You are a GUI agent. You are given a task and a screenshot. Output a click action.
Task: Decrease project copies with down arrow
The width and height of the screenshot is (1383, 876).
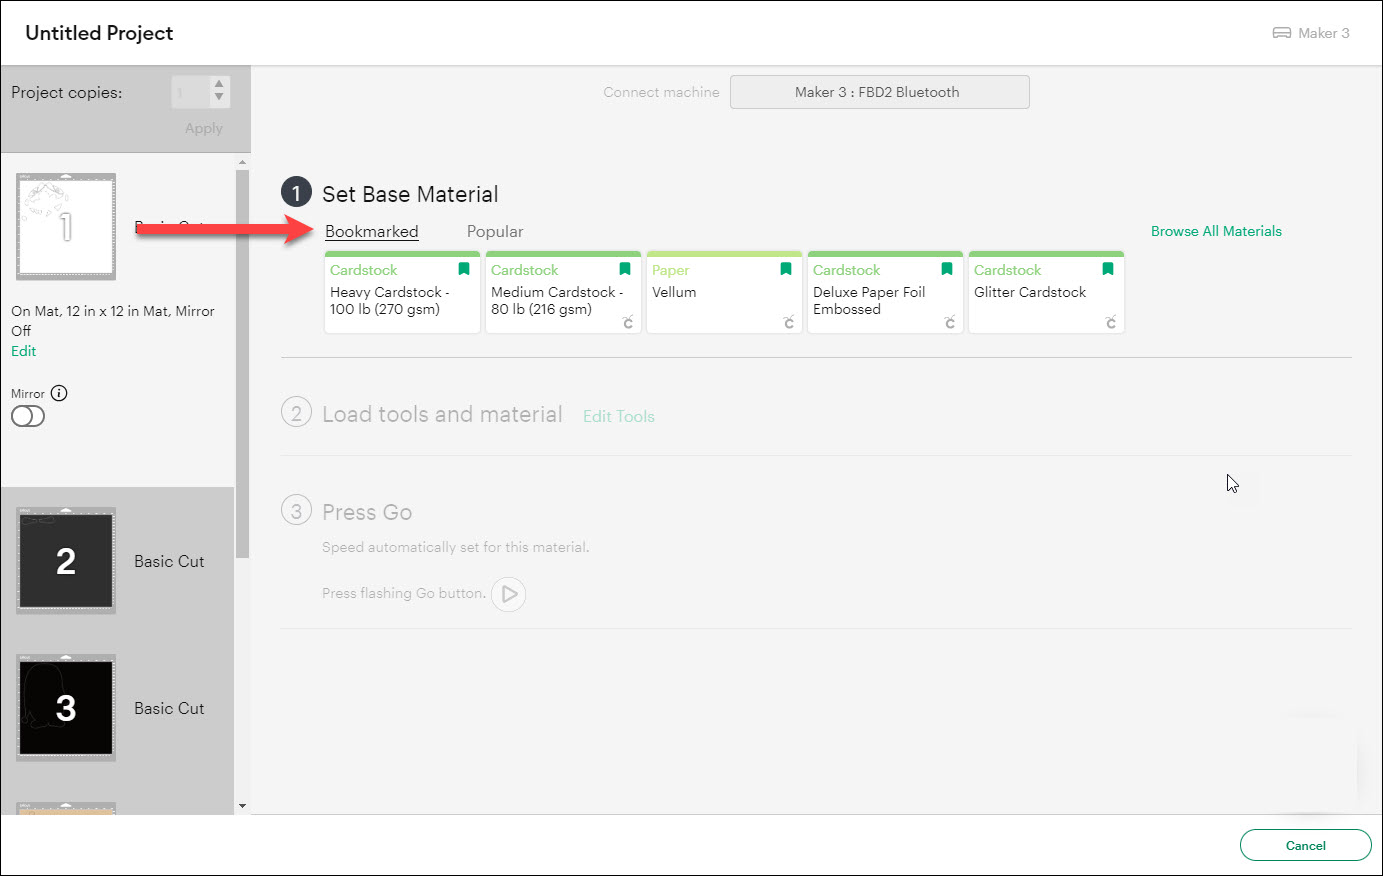219,98
